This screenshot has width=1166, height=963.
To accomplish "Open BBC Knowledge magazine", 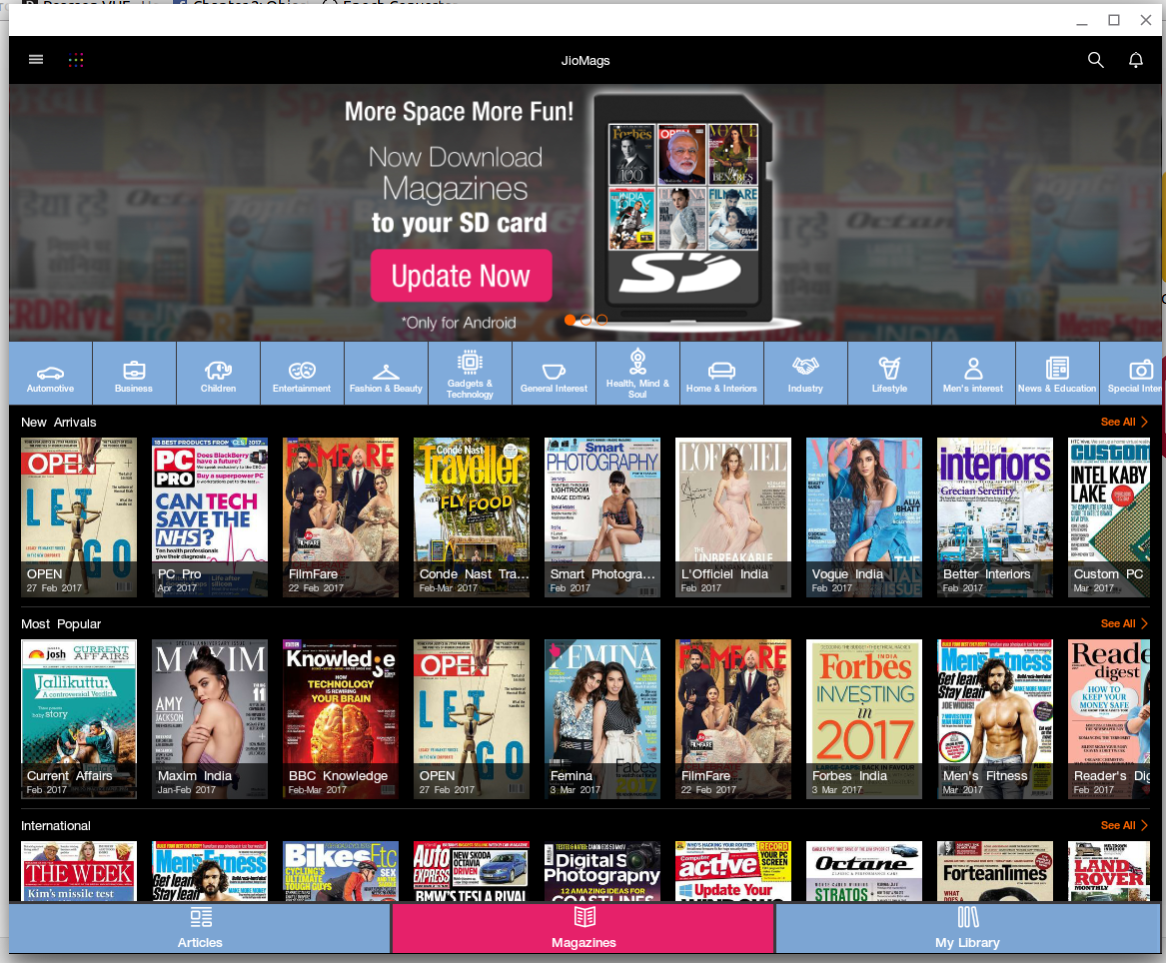I will [x=341, y=719].
